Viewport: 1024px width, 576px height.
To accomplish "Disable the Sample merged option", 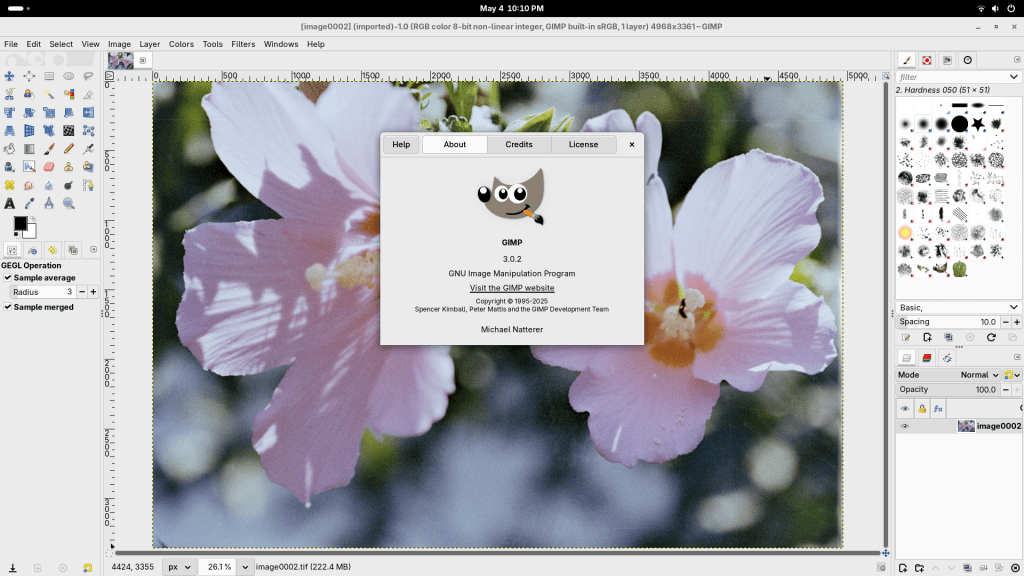I will pos(8,307).
